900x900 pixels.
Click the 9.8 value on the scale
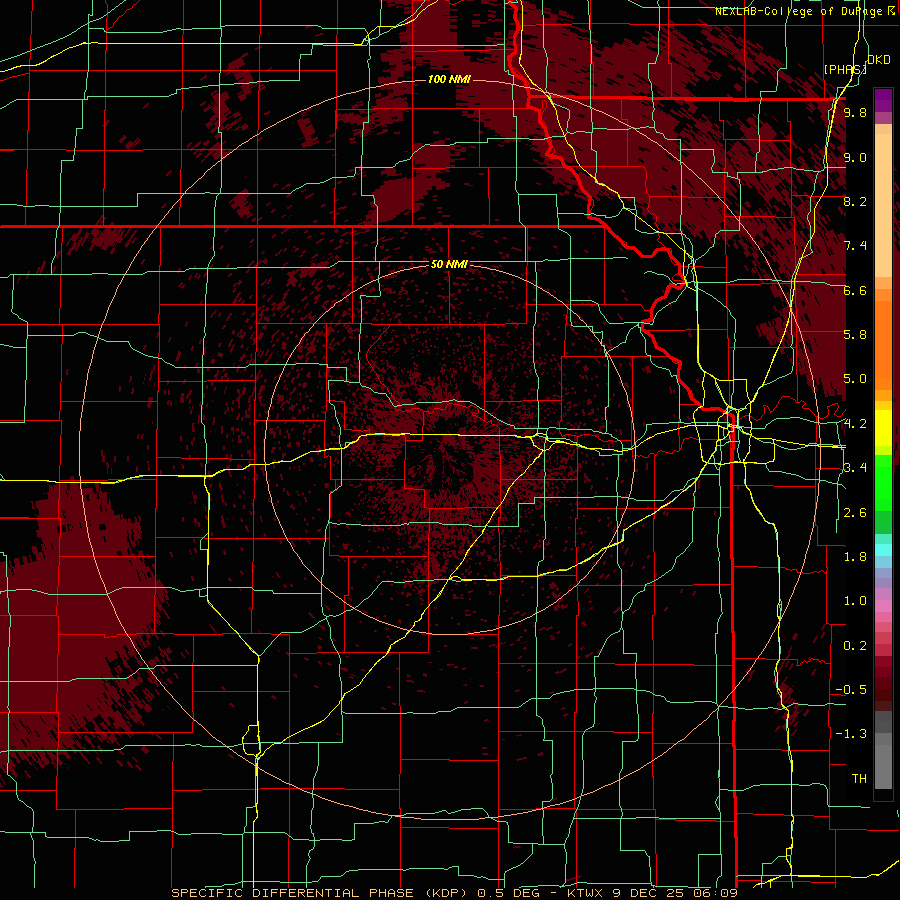(x=855, y=113)
